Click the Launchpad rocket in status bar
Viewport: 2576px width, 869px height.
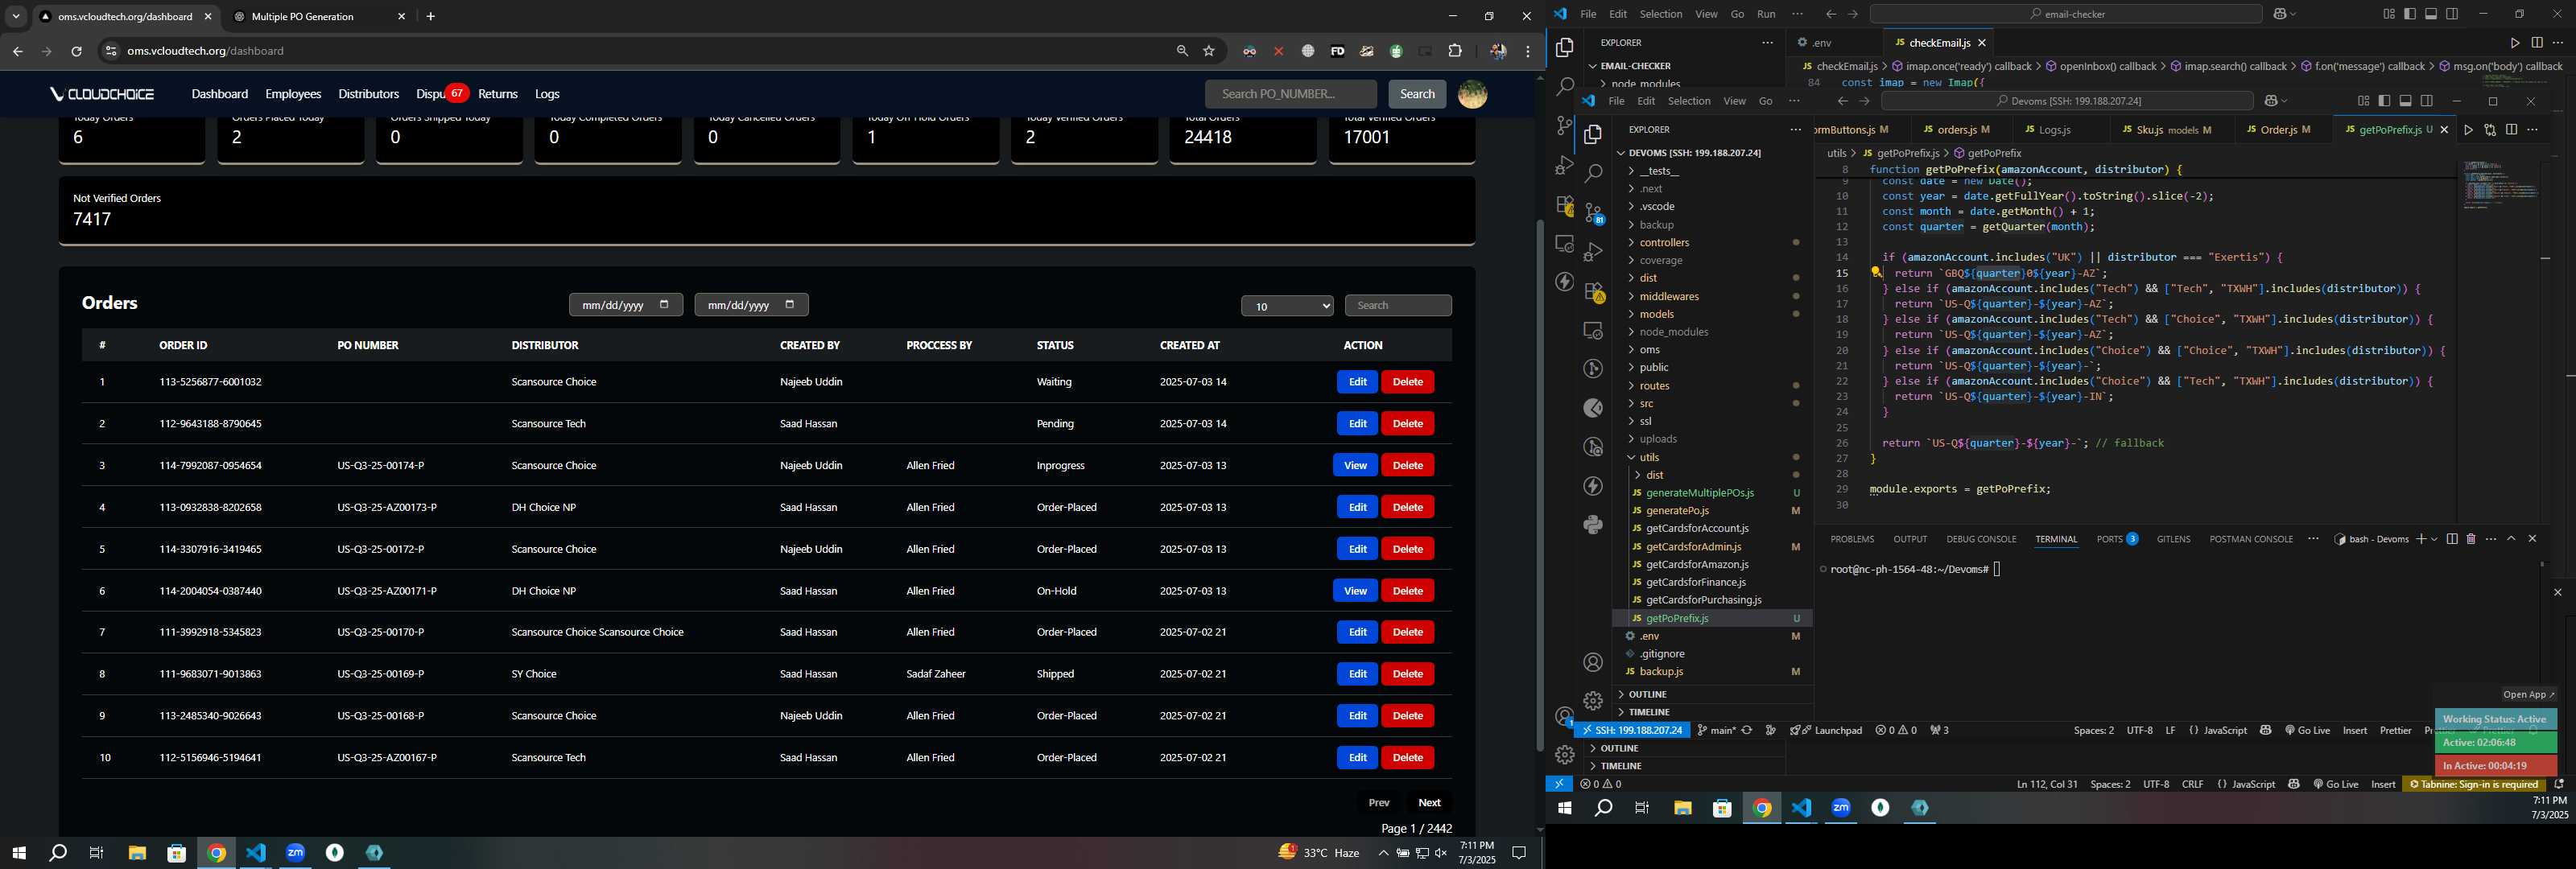click(x=1826, y=731)
